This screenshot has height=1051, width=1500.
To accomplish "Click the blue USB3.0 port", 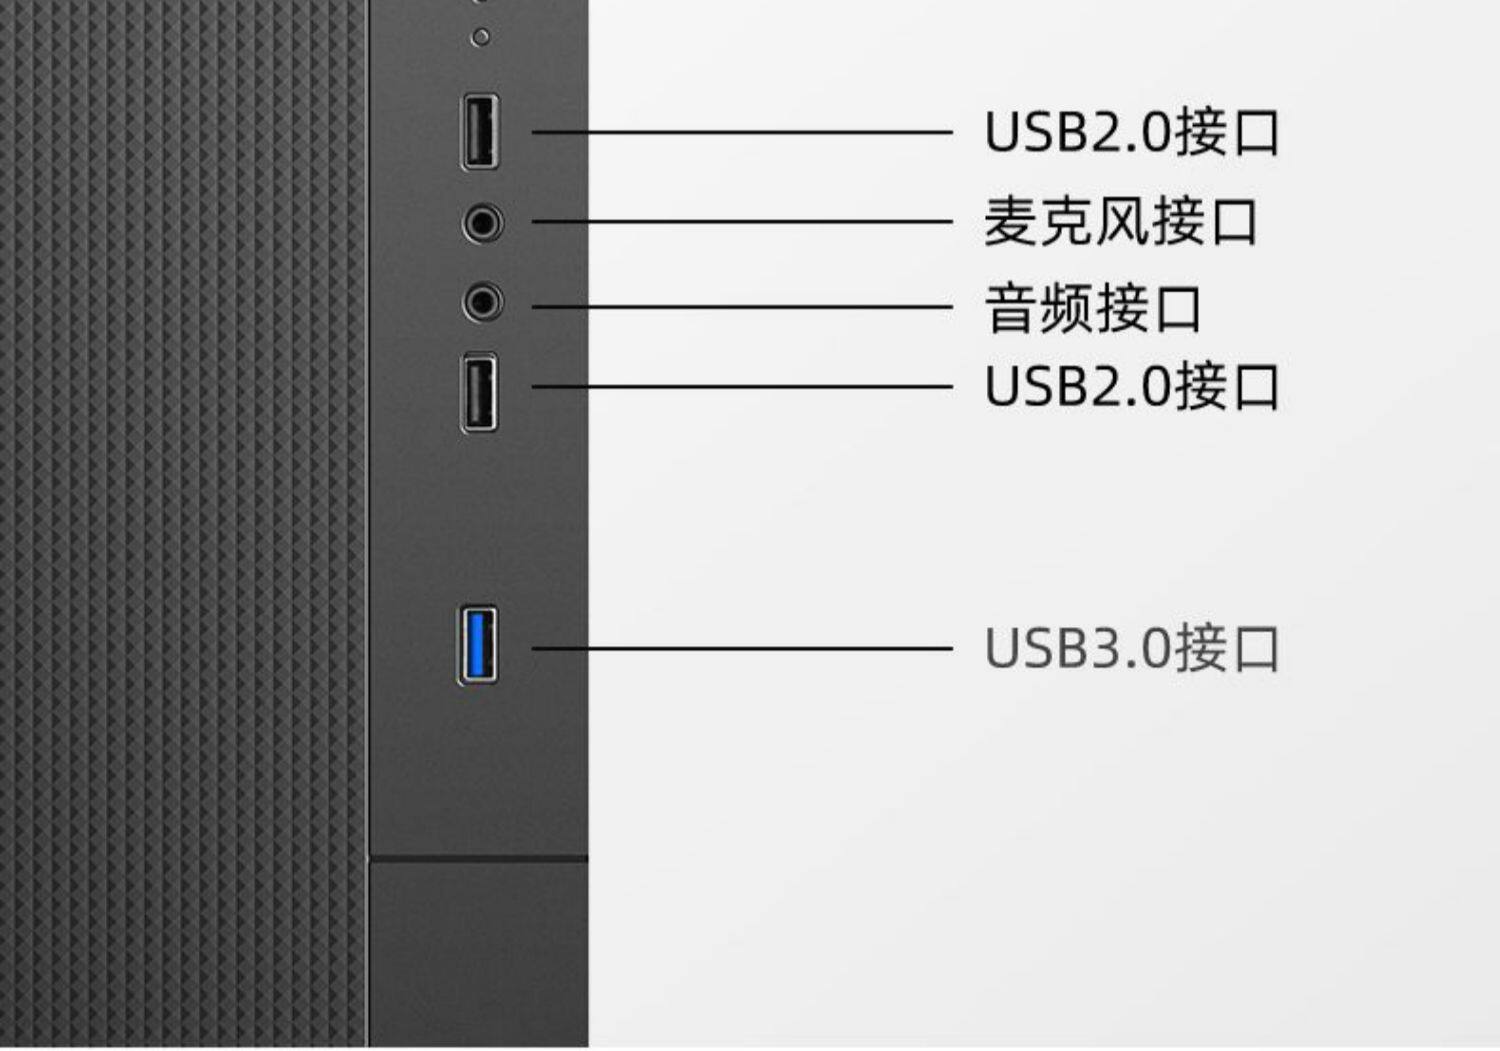I will coord(478,645).
